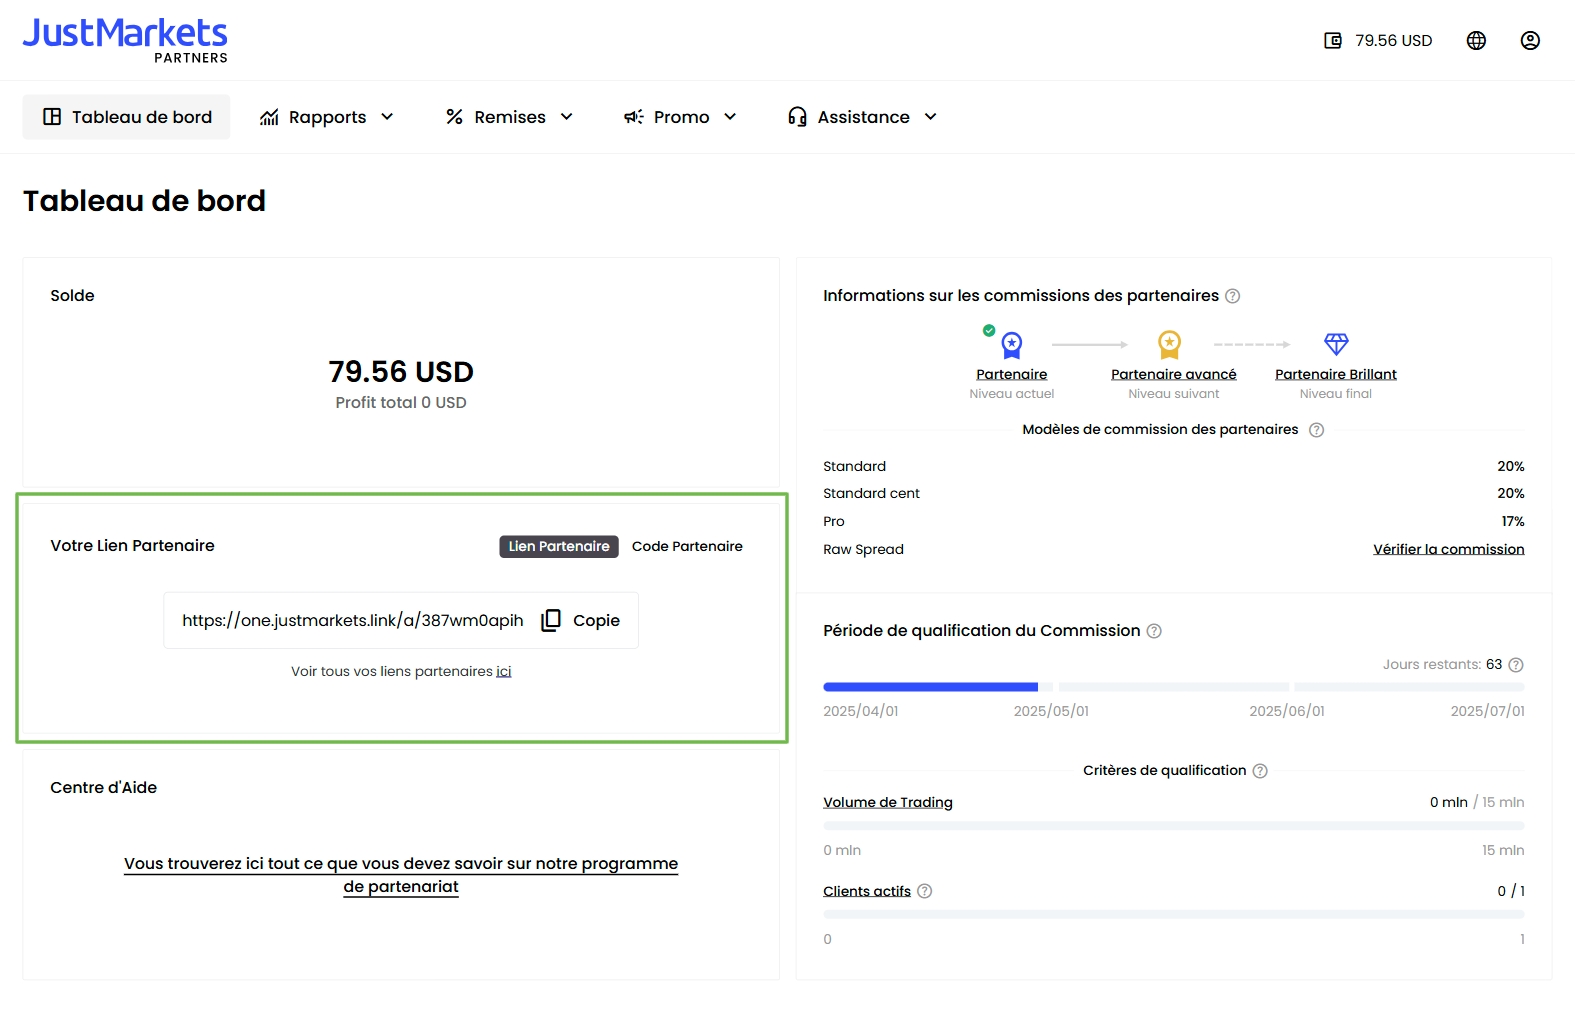1575x1012 pixels.
Task: Click the 0 mln / 15 mln value
Action: click(1477, 803)
